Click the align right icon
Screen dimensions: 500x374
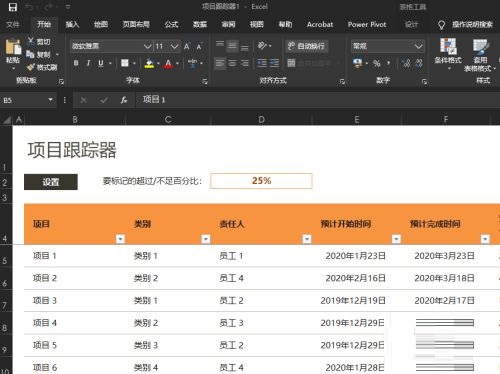click(x=245, y=63)
